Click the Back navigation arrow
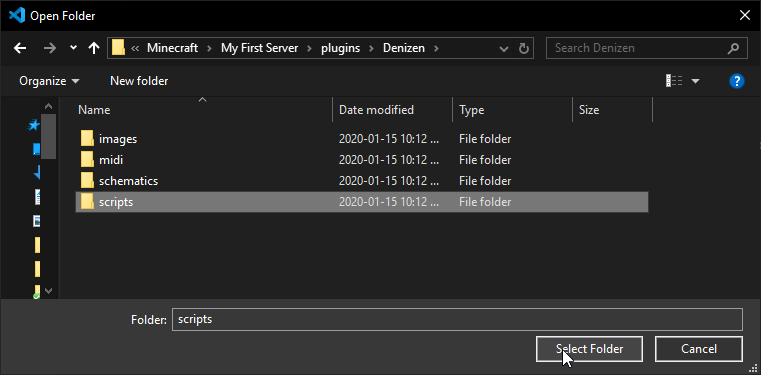 (20, 48)
